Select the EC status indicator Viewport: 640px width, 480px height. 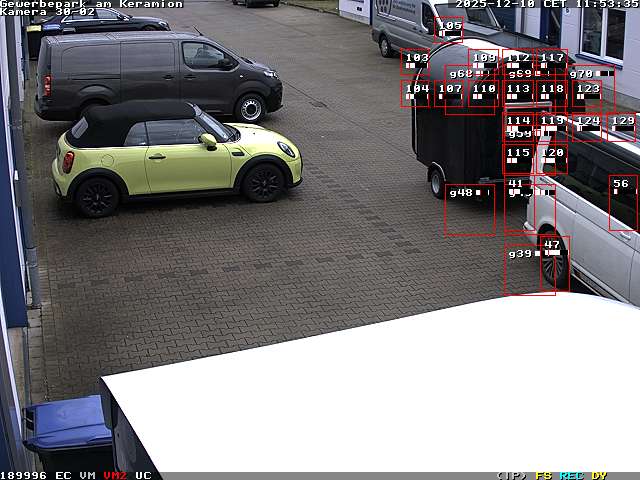(63, 475)
